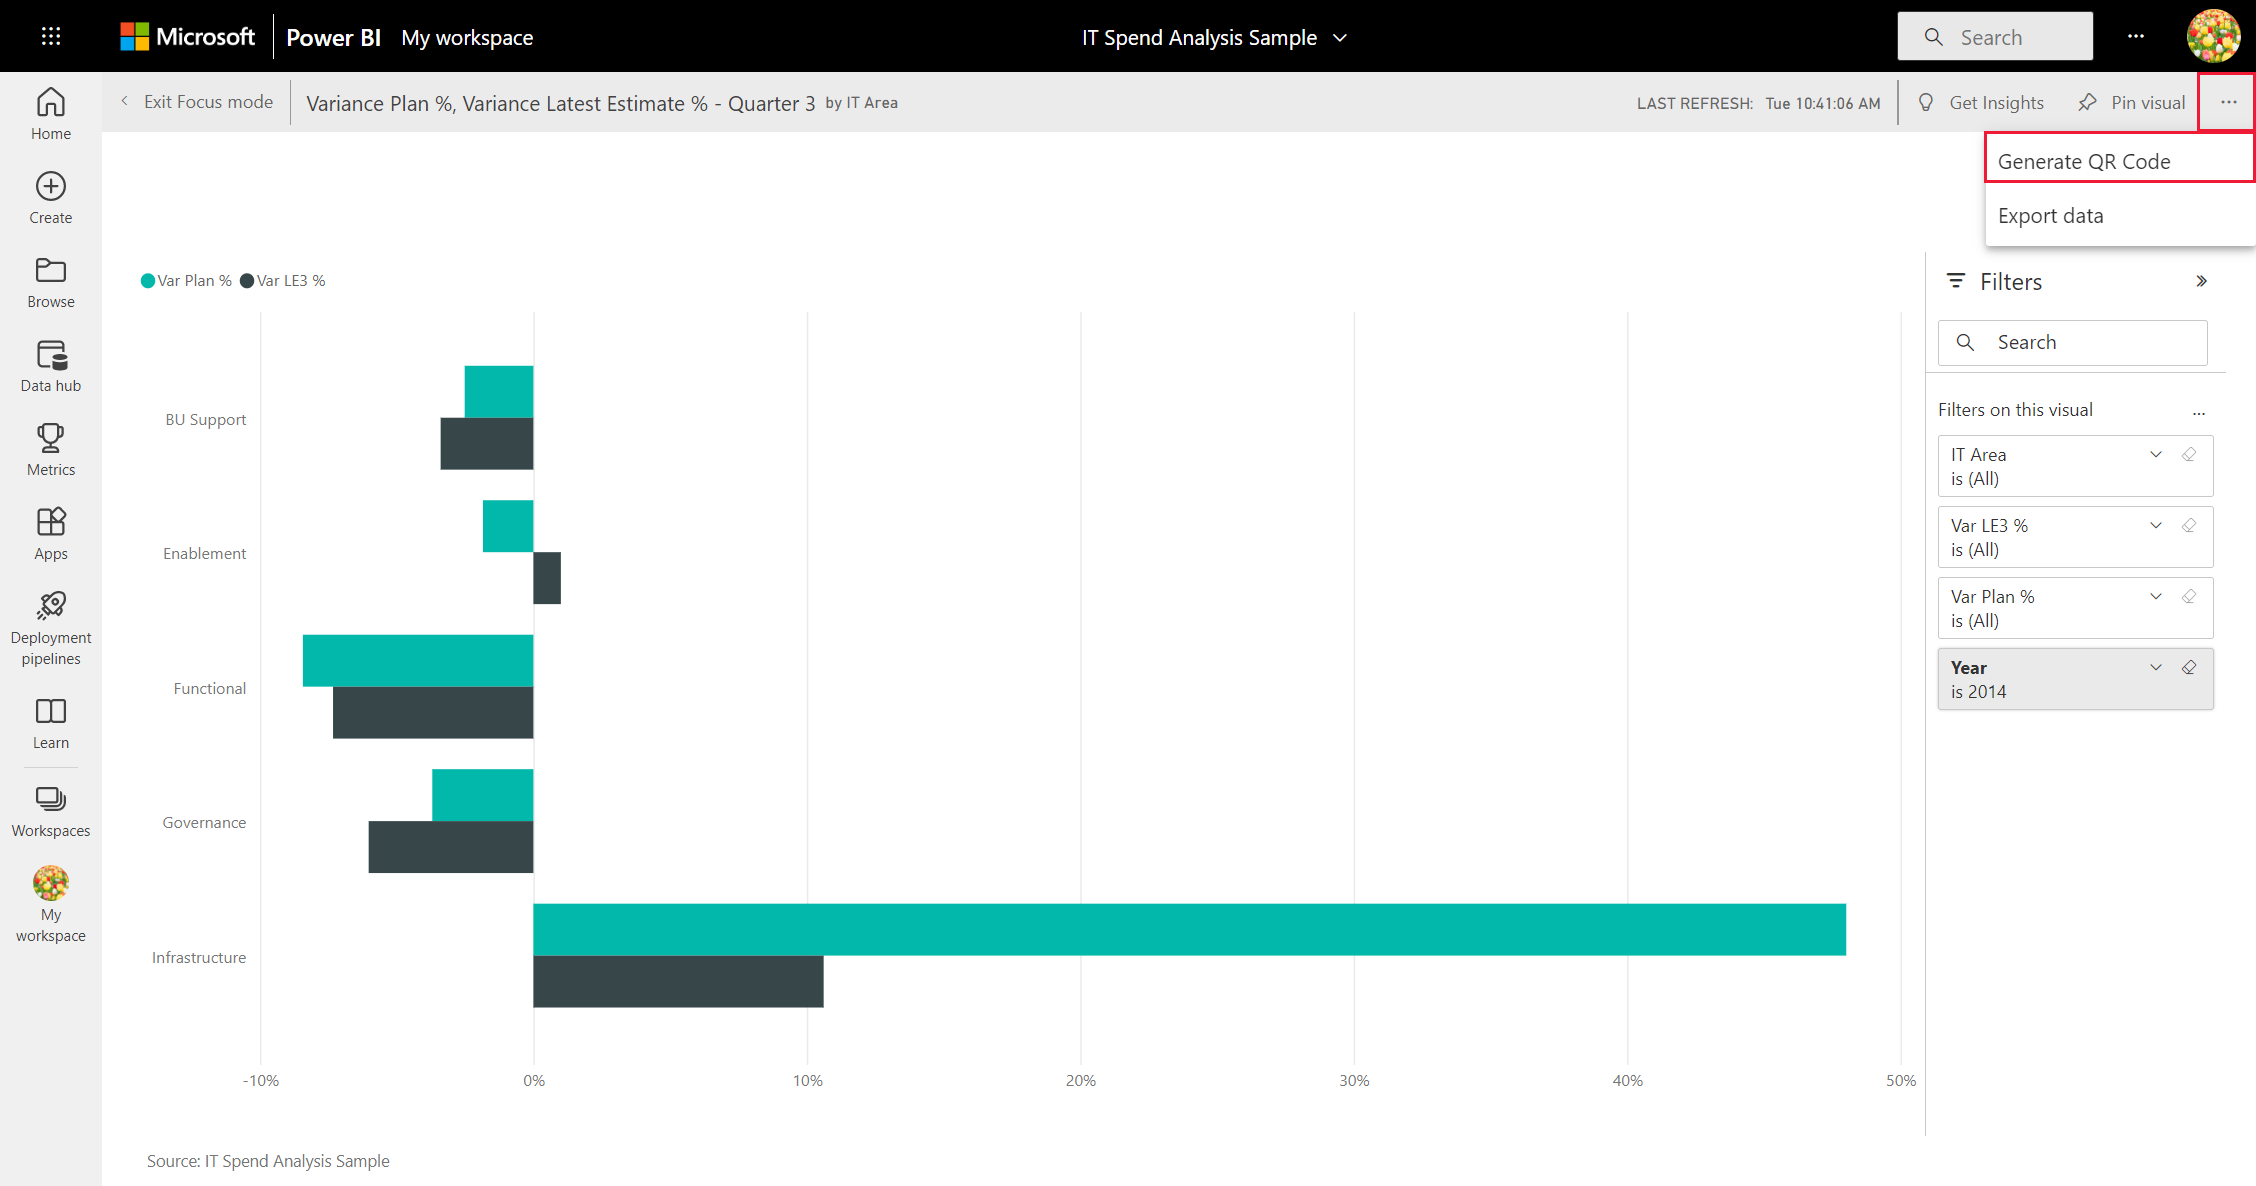The image size is (2256, 1186).
Task: Click the Filters search input field
Action: coord(2074,342)
